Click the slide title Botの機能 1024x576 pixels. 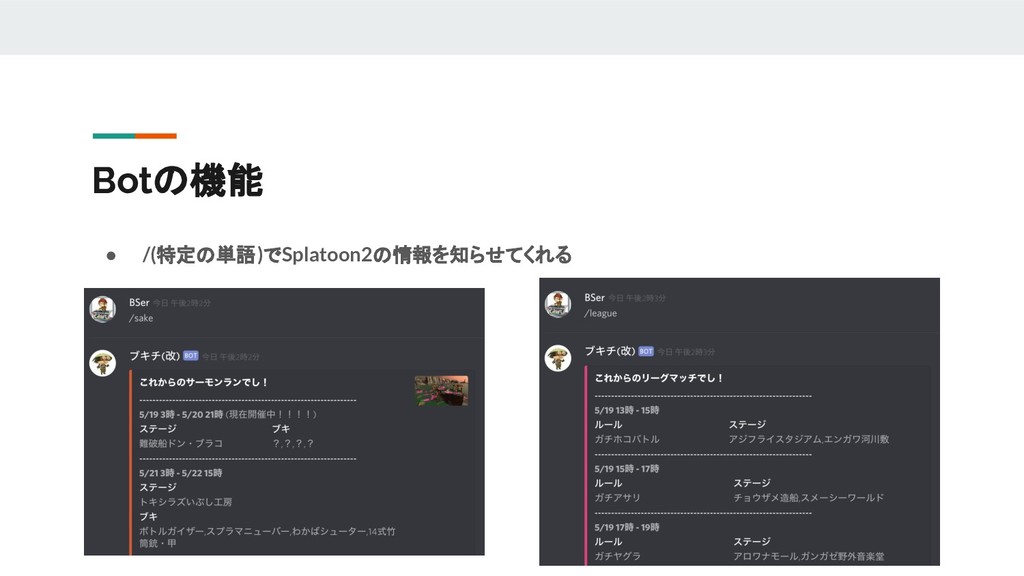[x=178, y=181]
